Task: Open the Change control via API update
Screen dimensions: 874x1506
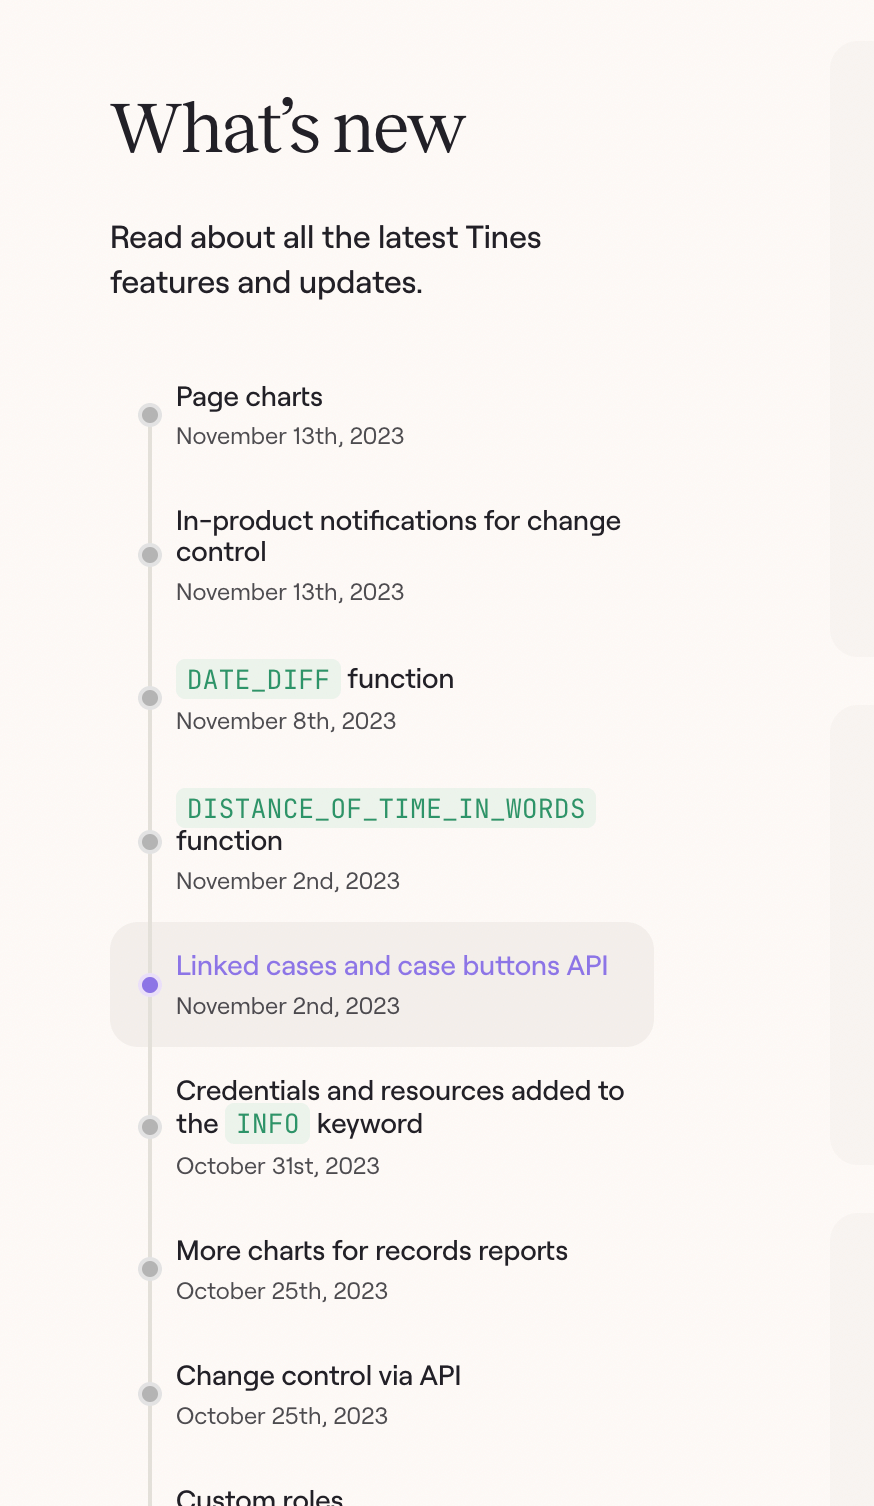Action: tap(318, 1376)
